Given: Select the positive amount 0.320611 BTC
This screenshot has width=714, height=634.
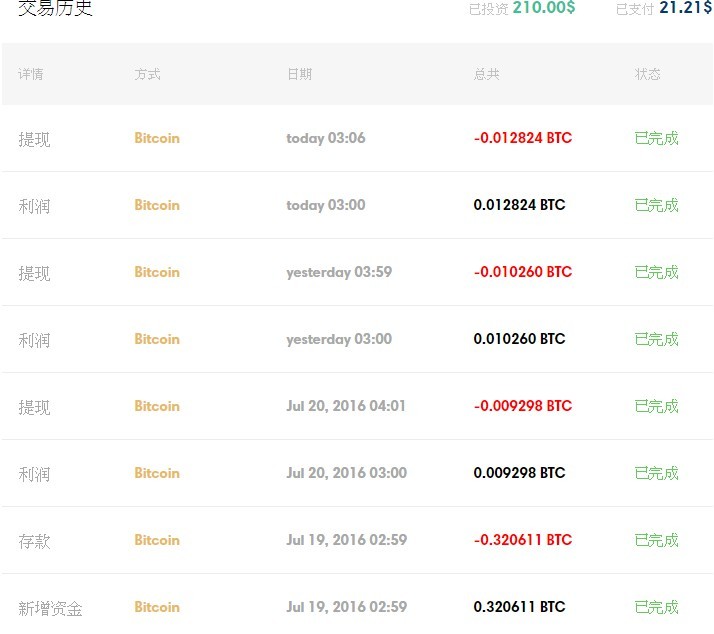Looking at the screenshot, I should 520,606.
